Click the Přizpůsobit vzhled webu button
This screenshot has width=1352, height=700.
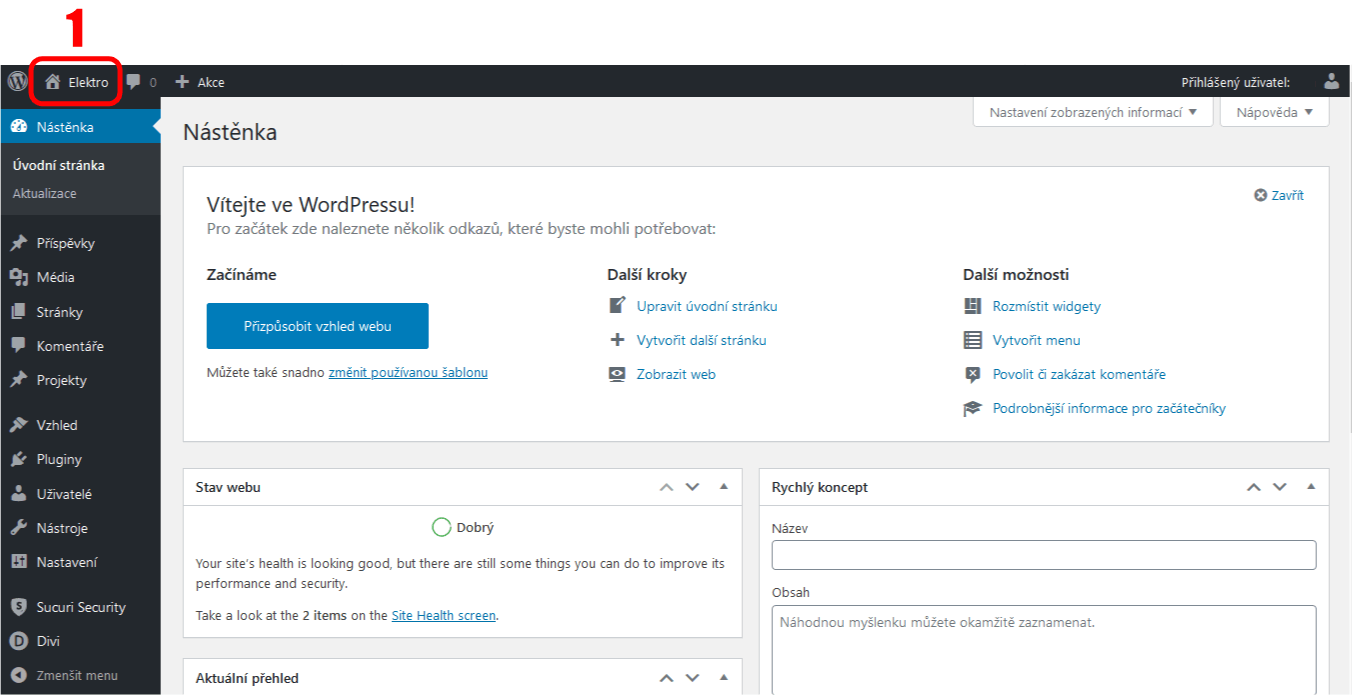pos(317,326)
